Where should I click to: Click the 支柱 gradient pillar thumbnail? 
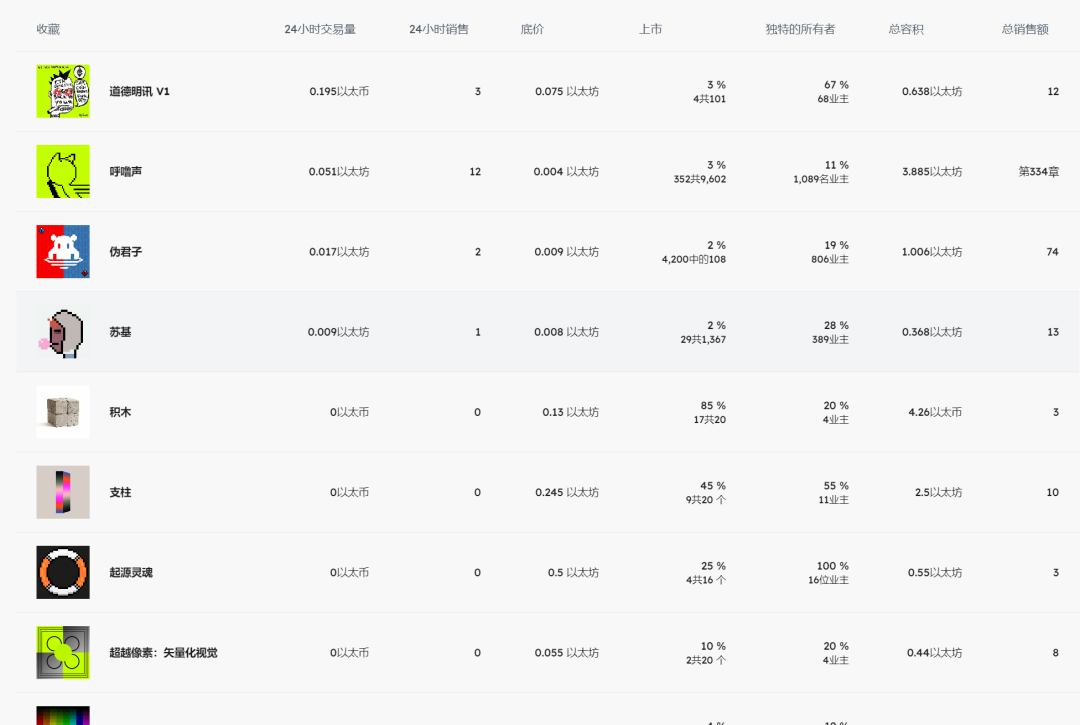click(63, 492)
